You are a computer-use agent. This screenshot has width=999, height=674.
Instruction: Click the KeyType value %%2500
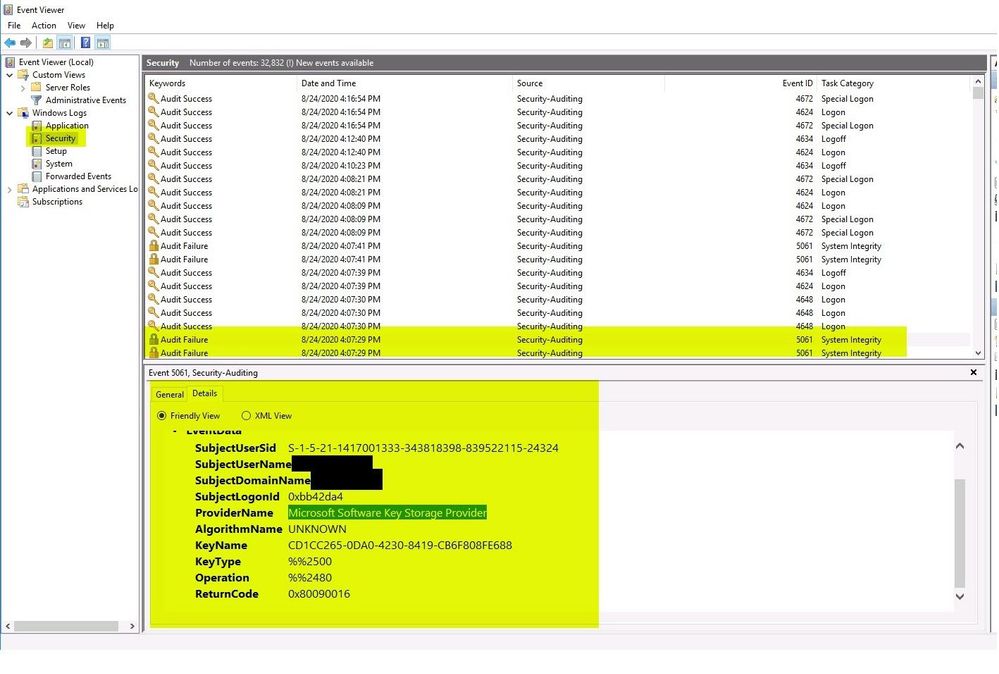[310, 561]
